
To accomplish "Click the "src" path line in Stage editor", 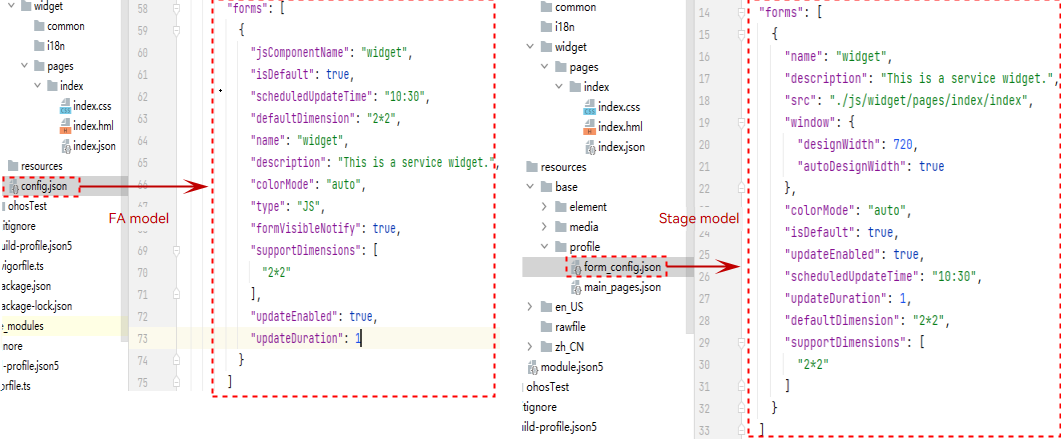I will (907, 101).
